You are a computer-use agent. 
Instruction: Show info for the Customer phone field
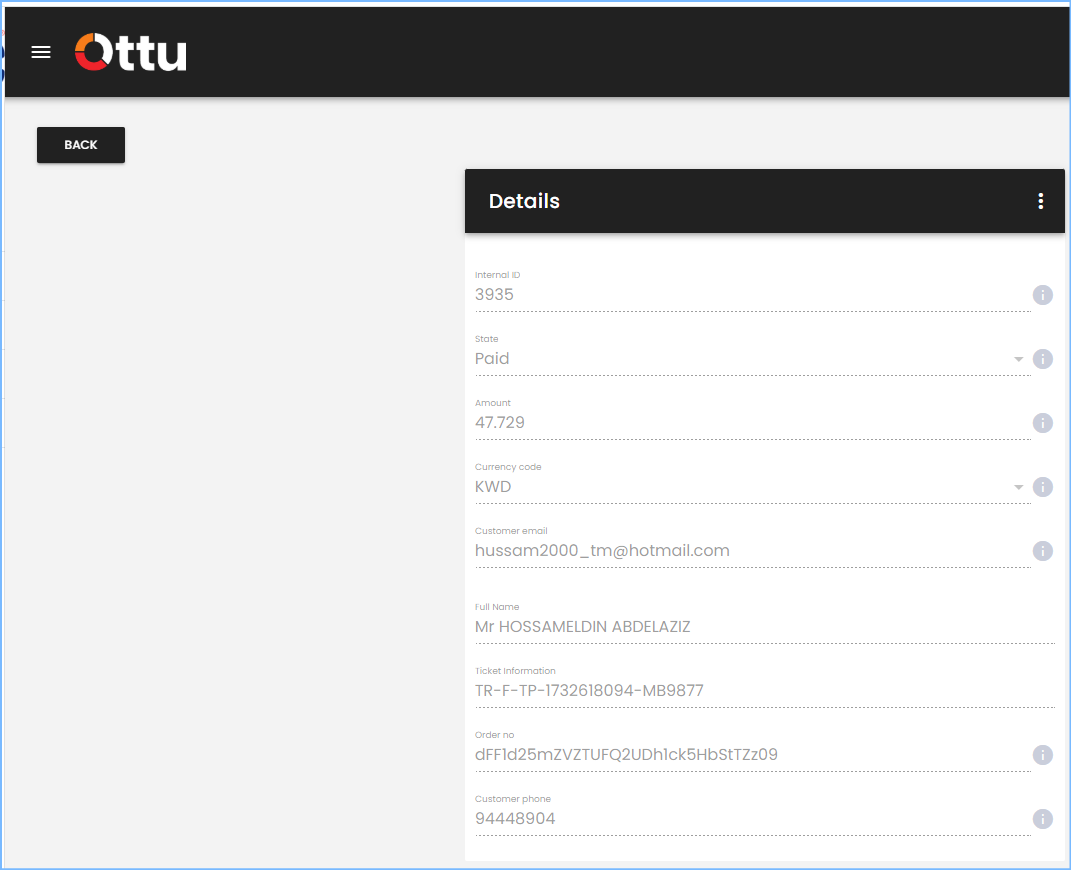coord(1042,819)
